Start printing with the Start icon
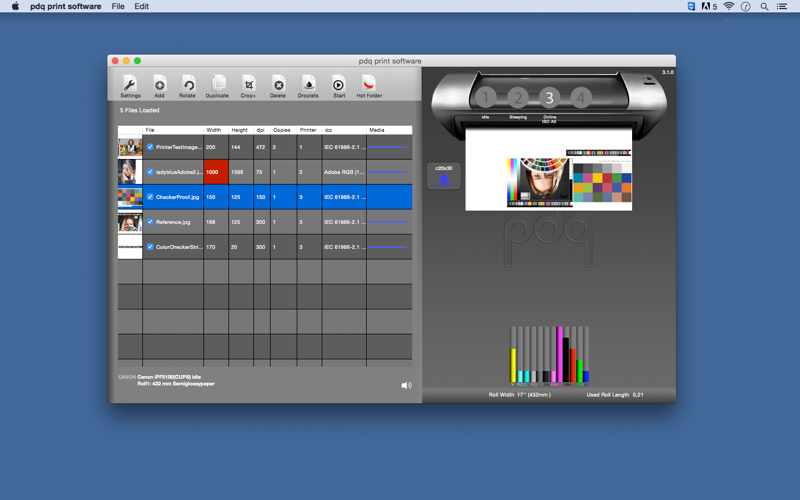The width and height of the screenshot is (800, 500). (x=339, y=86)
